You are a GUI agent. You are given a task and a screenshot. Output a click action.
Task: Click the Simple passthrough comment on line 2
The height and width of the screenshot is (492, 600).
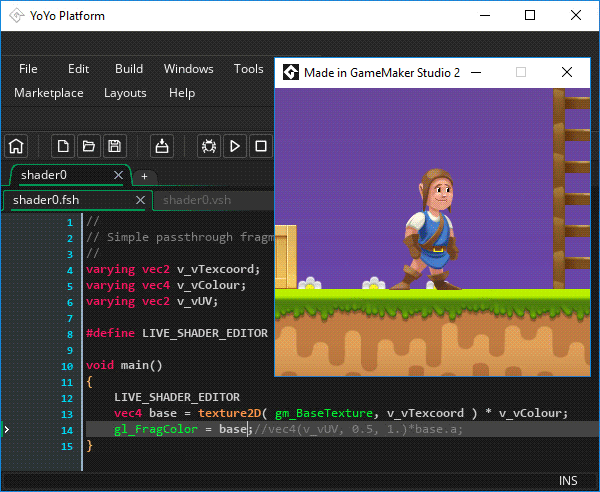(x=180, y=237)
